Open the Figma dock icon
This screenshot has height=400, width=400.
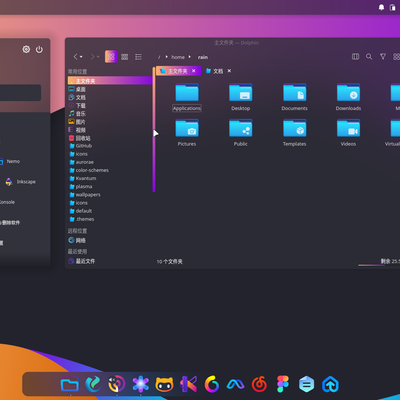pos(283,384)
